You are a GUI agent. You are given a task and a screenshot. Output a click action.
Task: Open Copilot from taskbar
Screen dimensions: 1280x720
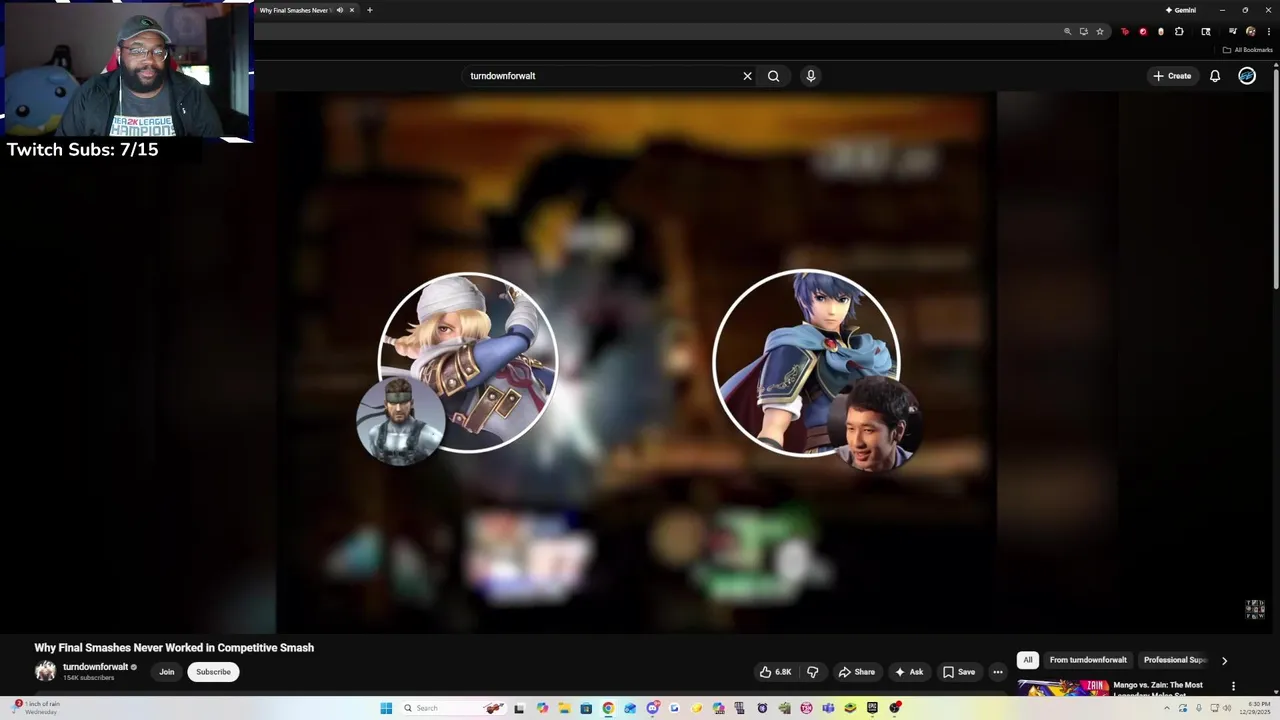(542, 708)
